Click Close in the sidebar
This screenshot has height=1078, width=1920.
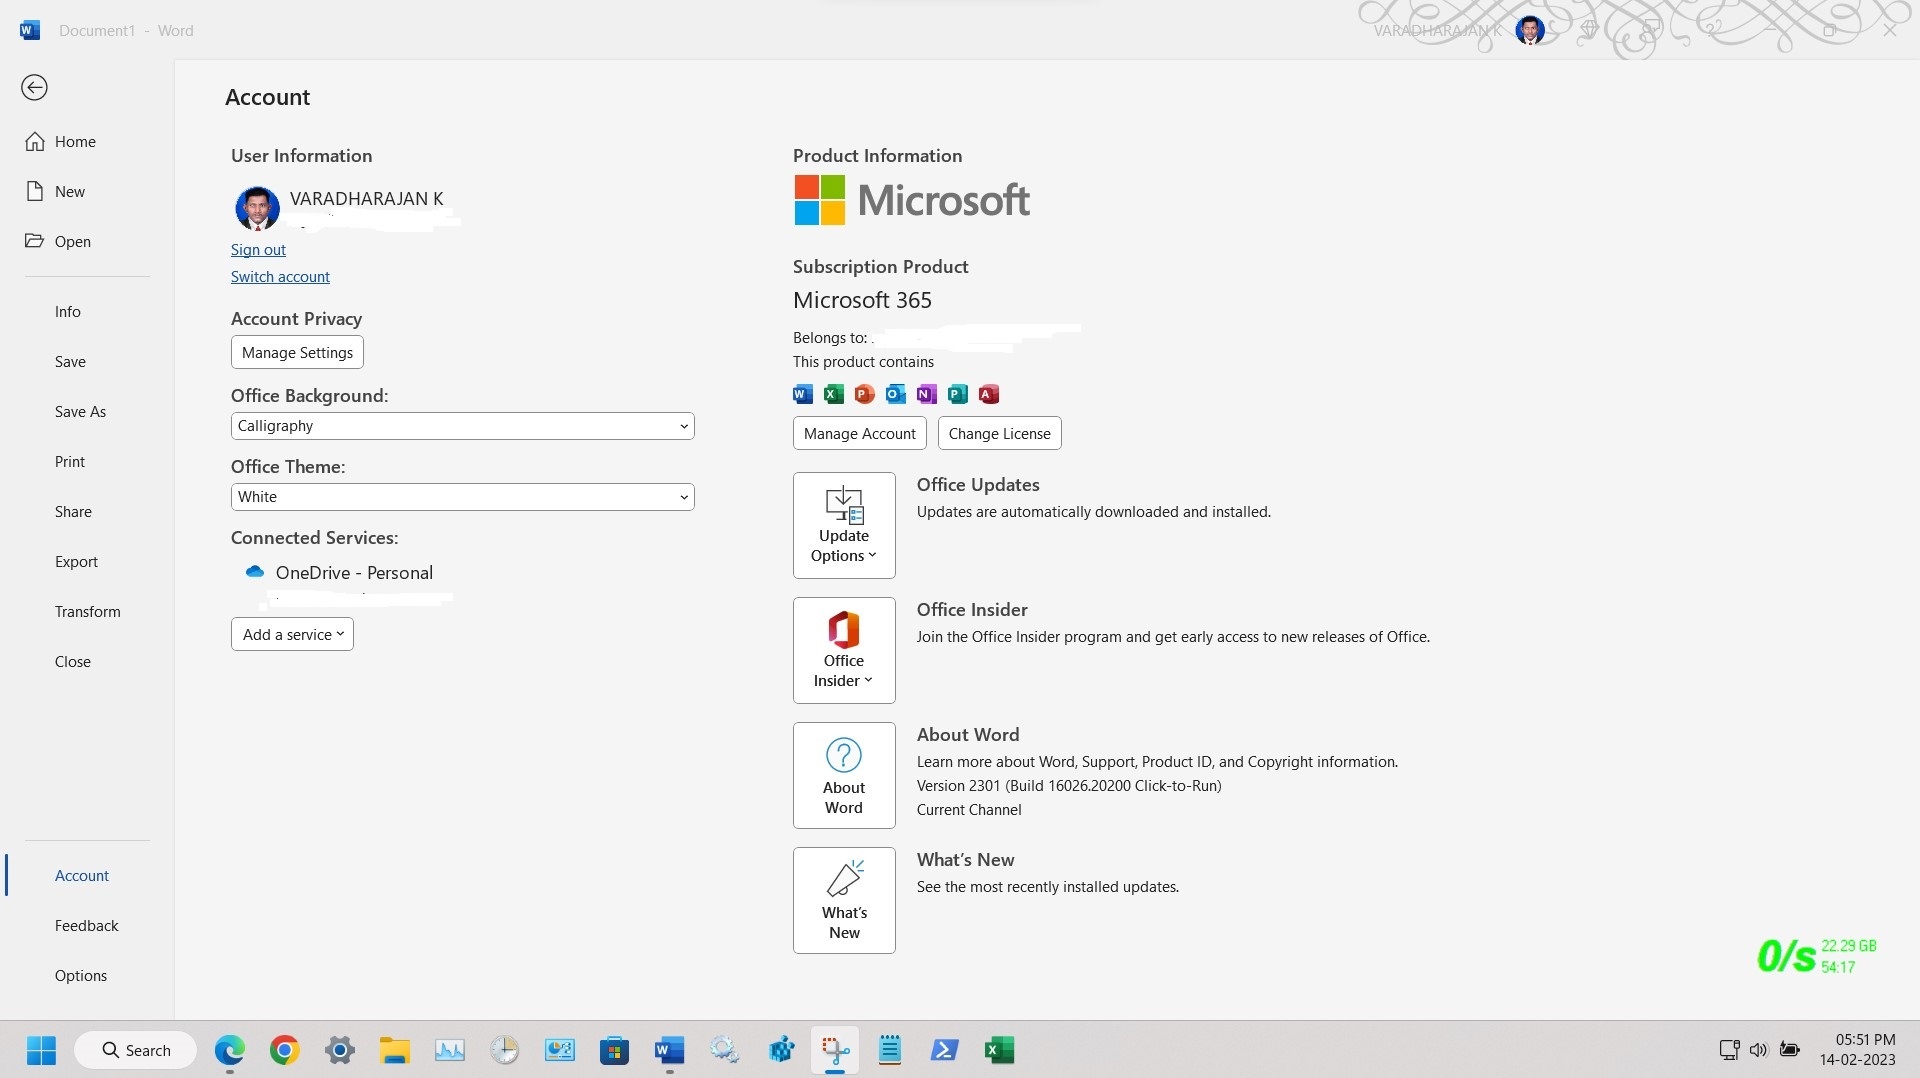(72, 662)
